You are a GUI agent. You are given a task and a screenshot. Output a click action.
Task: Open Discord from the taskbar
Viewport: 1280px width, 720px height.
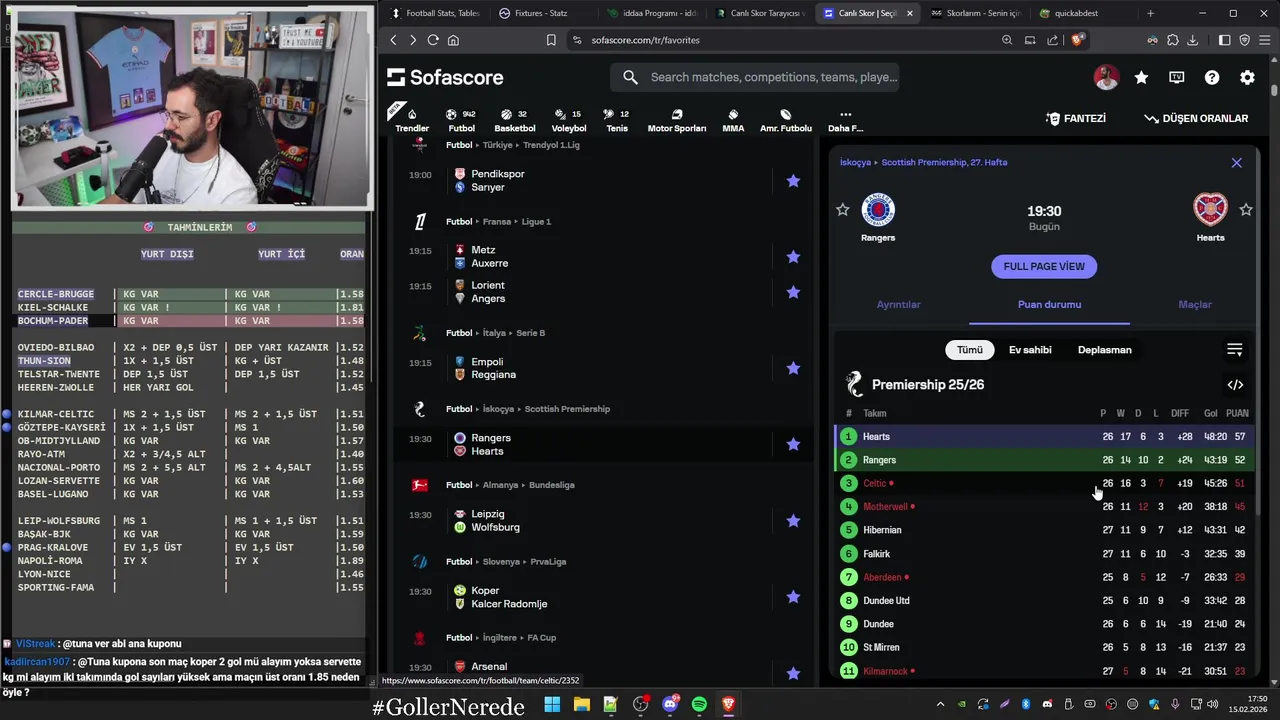coord(670,704)
